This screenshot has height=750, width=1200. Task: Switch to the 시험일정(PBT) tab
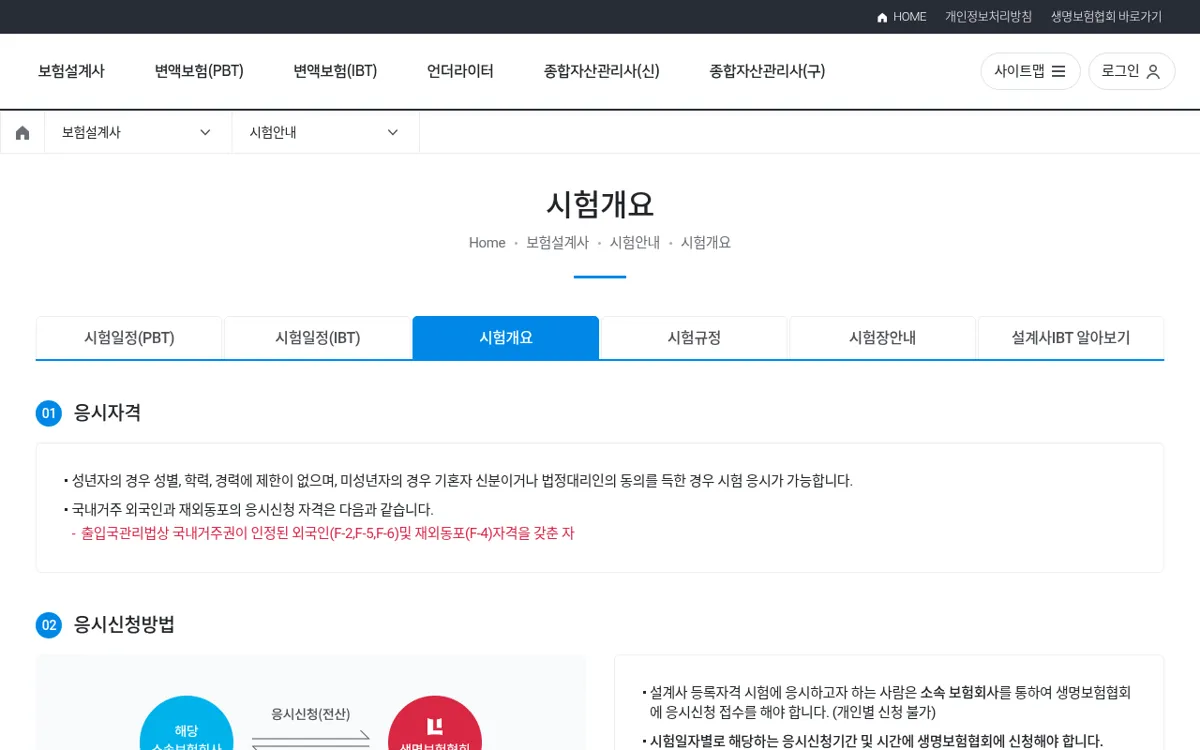click(x=129, y=338)
